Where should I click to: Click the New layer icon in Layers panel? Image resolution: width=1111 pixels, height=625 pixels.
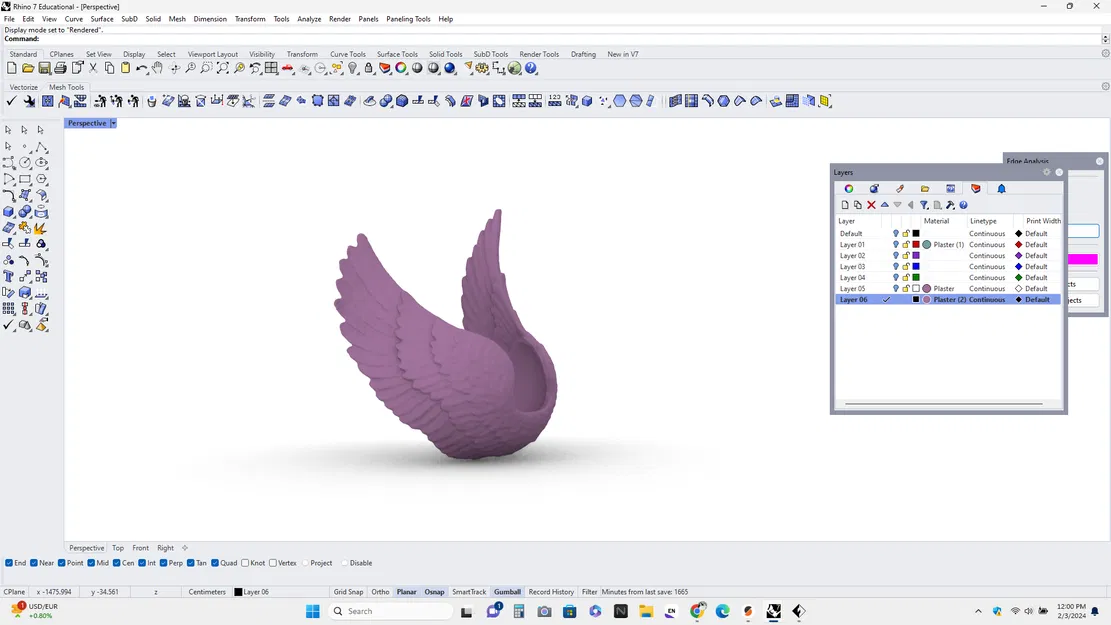click(845, 205)
